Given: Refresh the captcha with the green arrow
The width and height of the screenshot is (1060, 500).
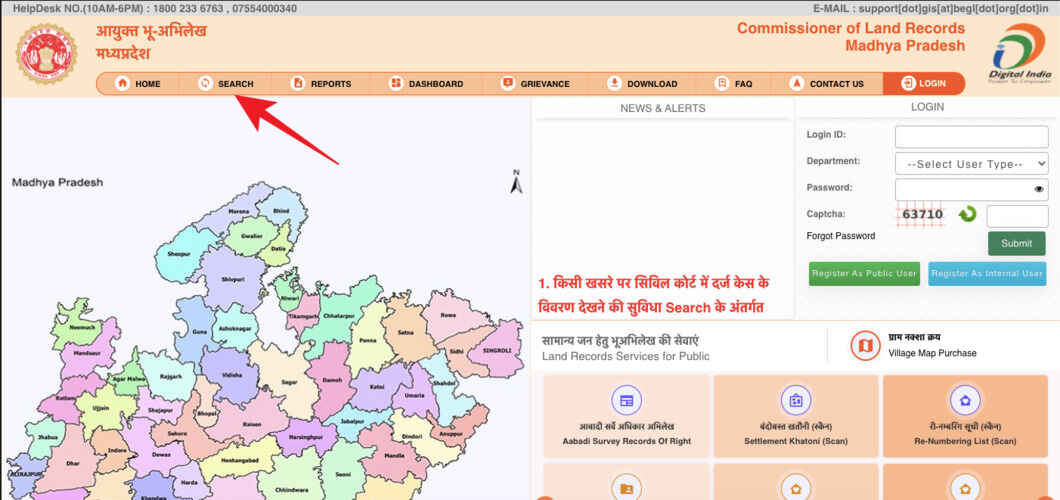Looking at the screenshot, I should (x=967, y=215).
